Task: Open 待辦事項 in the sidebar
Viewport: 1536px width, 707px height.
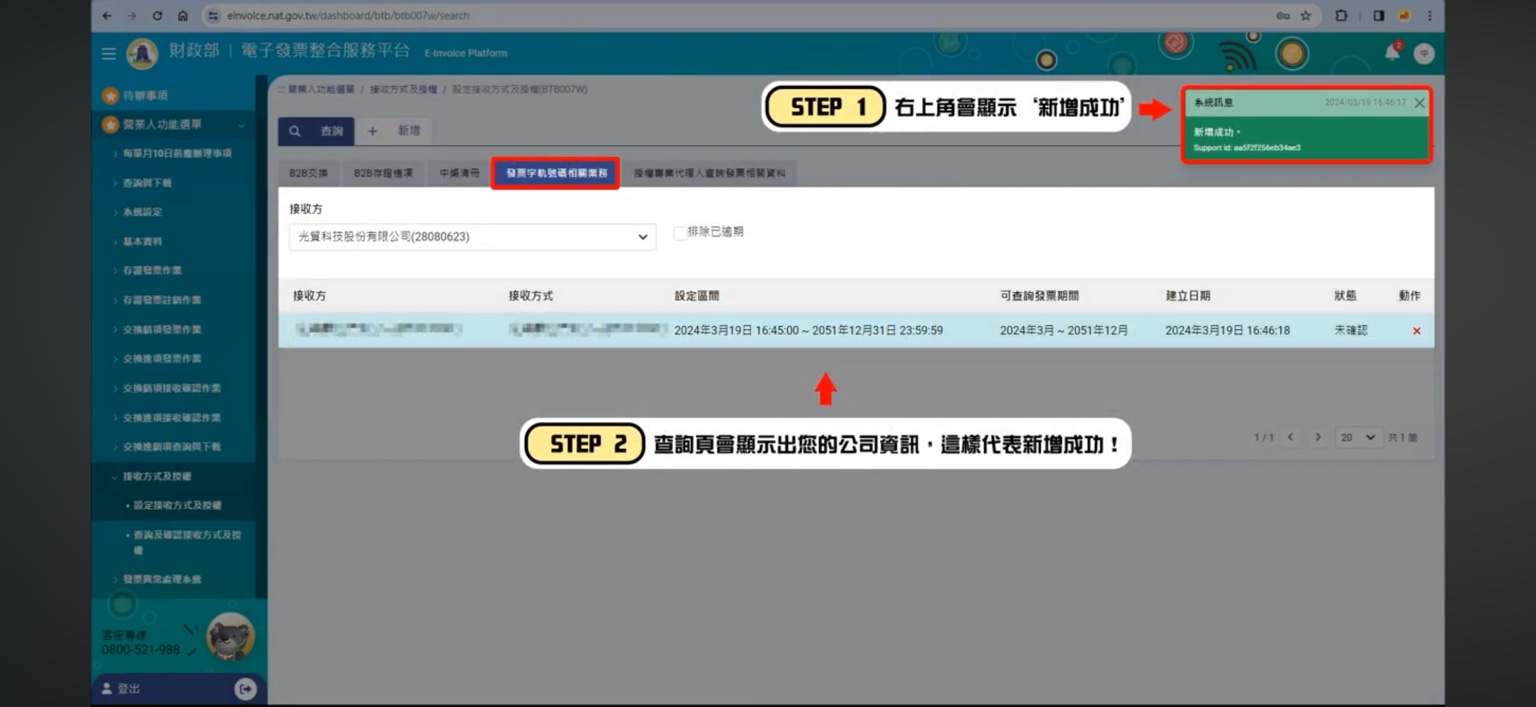Action: tap(146, 96)
